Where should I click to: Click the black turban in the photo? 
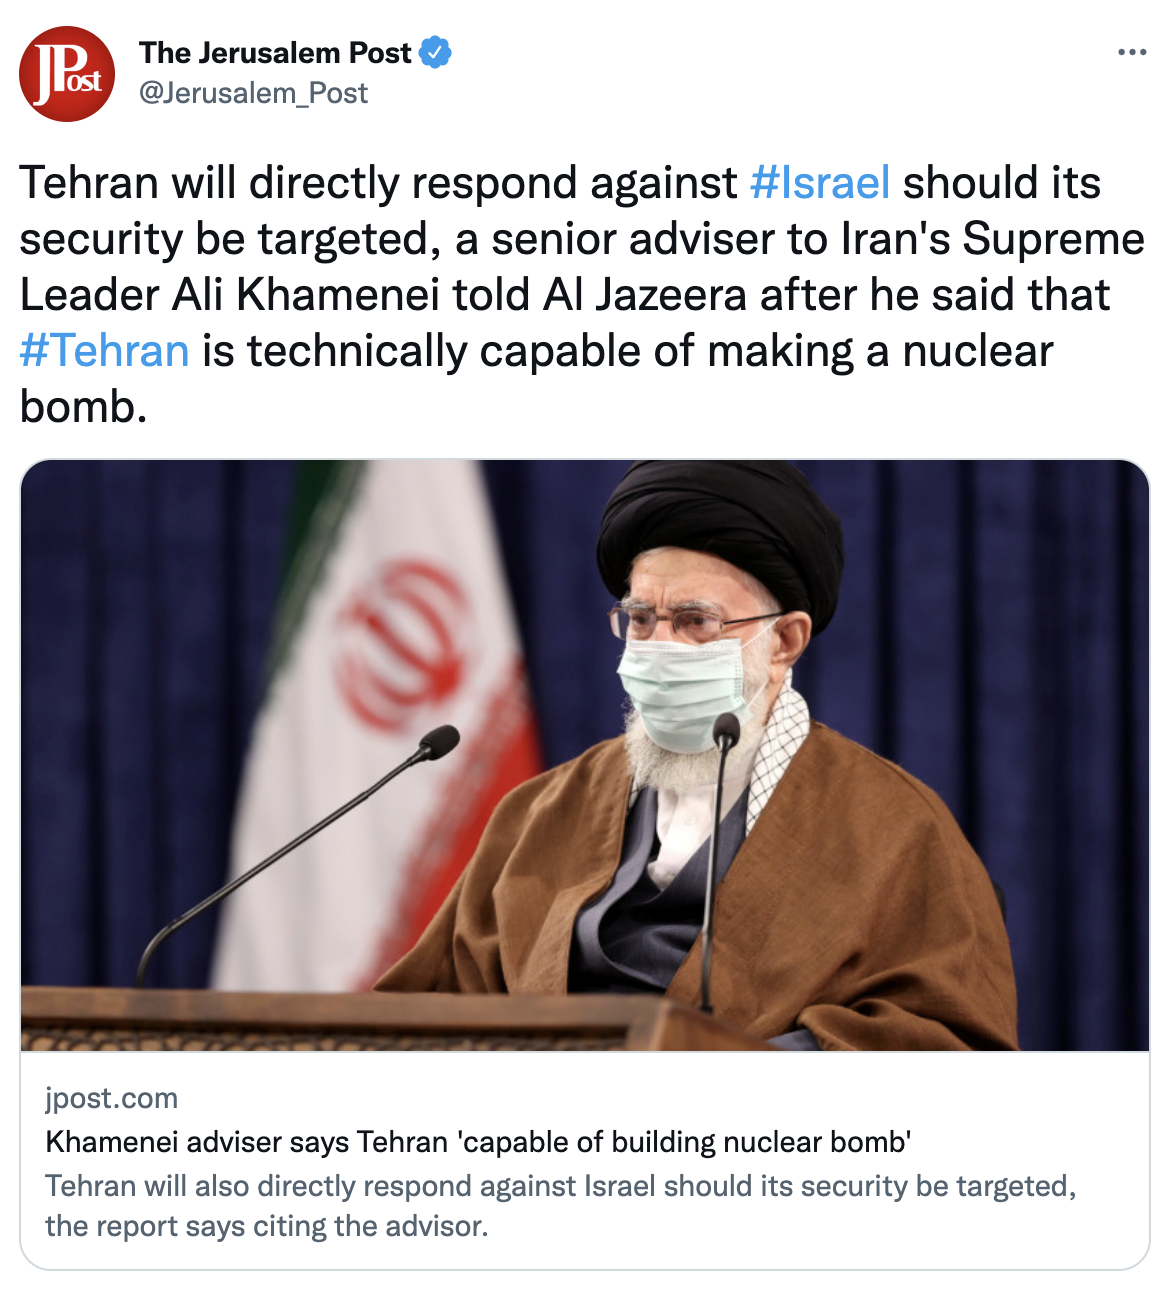[x=720, y=540]
